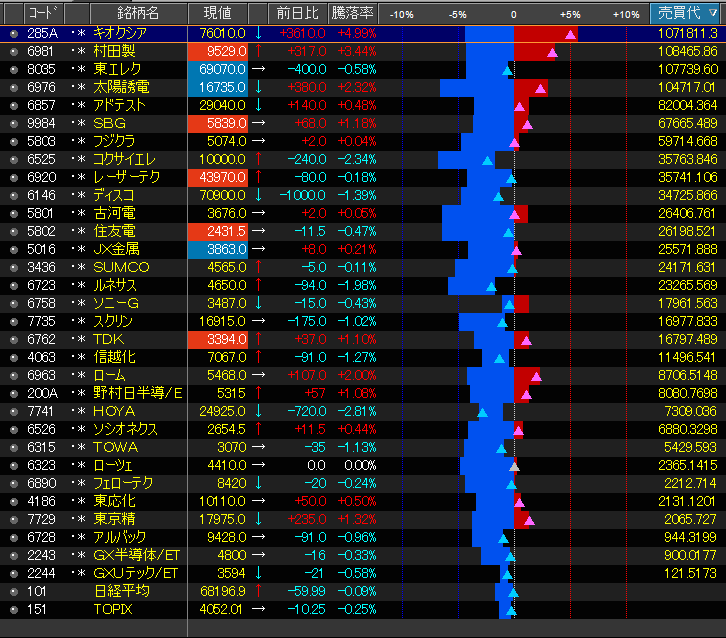
Task: Click the round marker beside 8035 東エレク
Action: click(14, 69)
